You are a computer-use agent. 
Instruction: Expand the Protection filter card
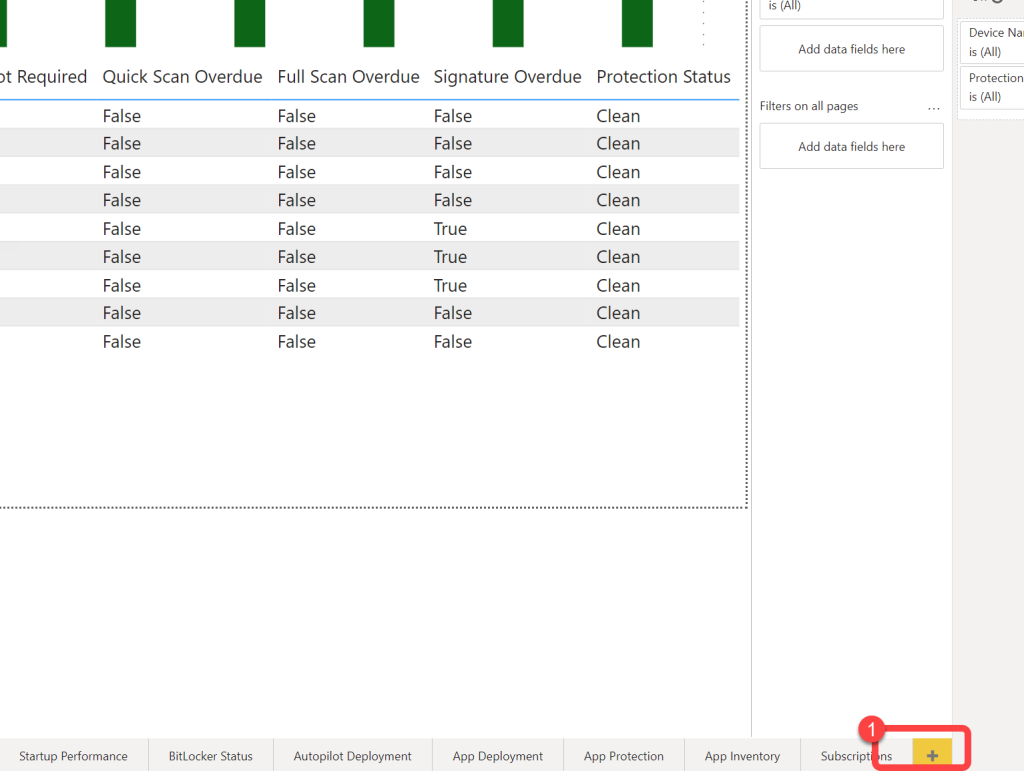992,87
